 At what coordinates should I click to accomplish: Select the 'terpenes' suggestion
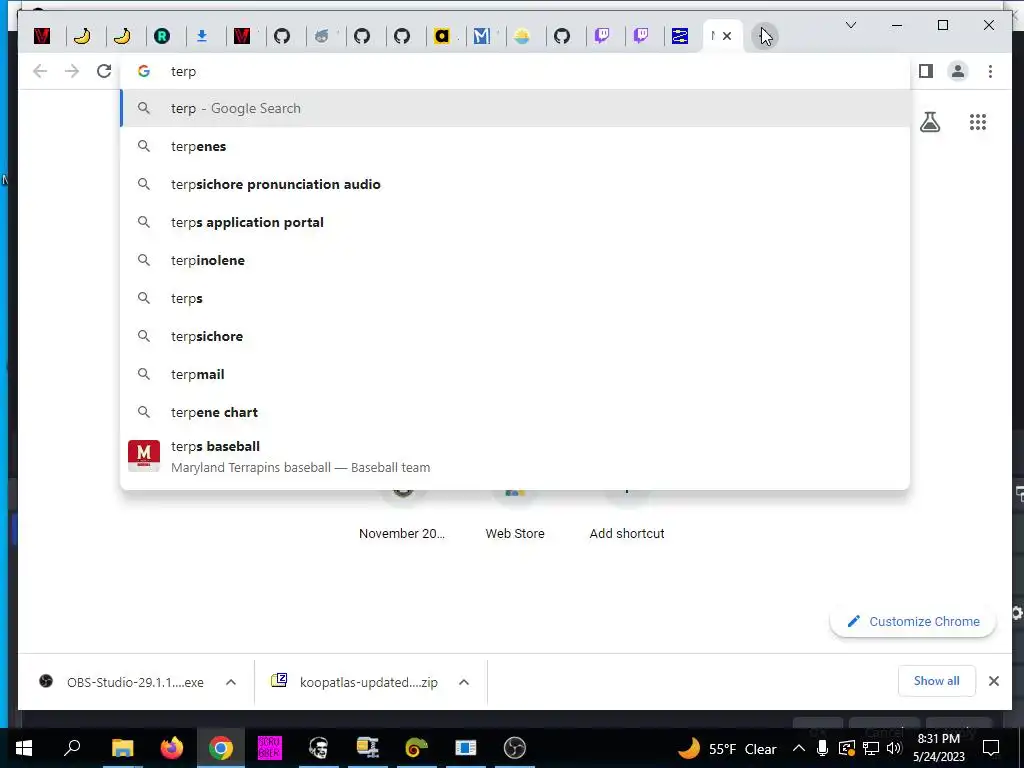[x=515, y=146]
